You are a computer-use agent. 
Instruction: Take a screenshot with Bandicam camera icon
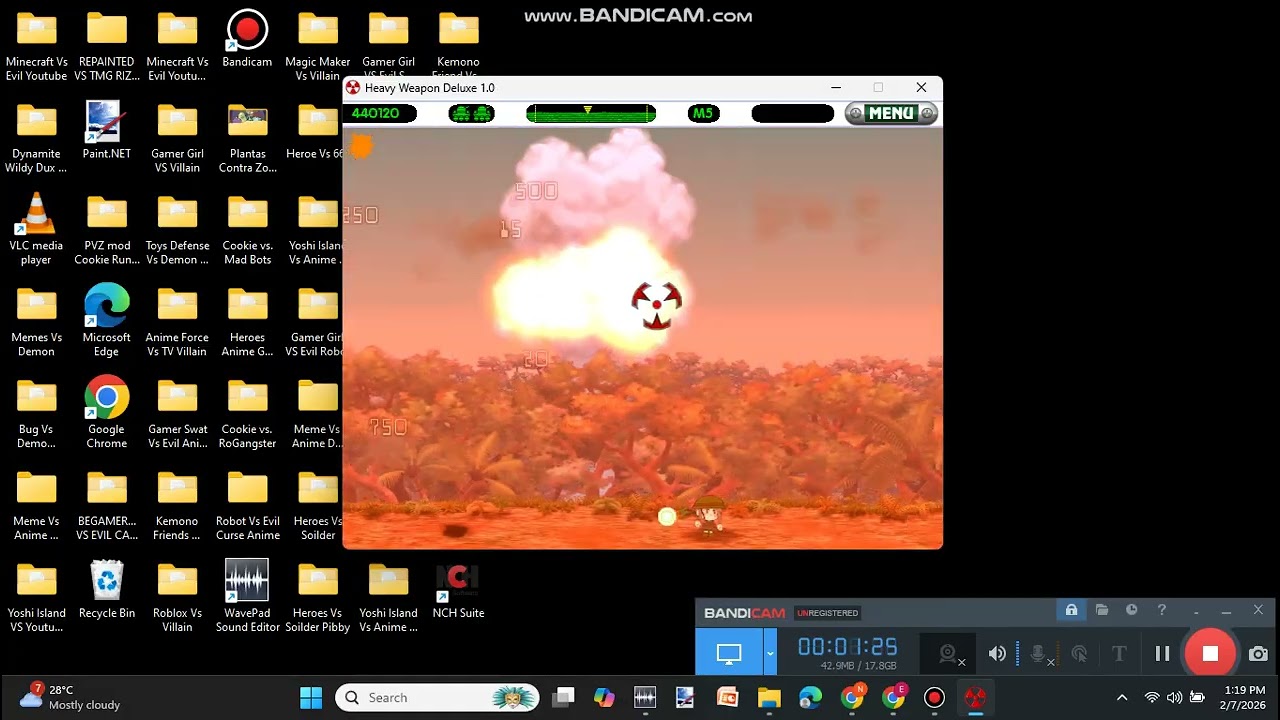tap(1258, 654)
